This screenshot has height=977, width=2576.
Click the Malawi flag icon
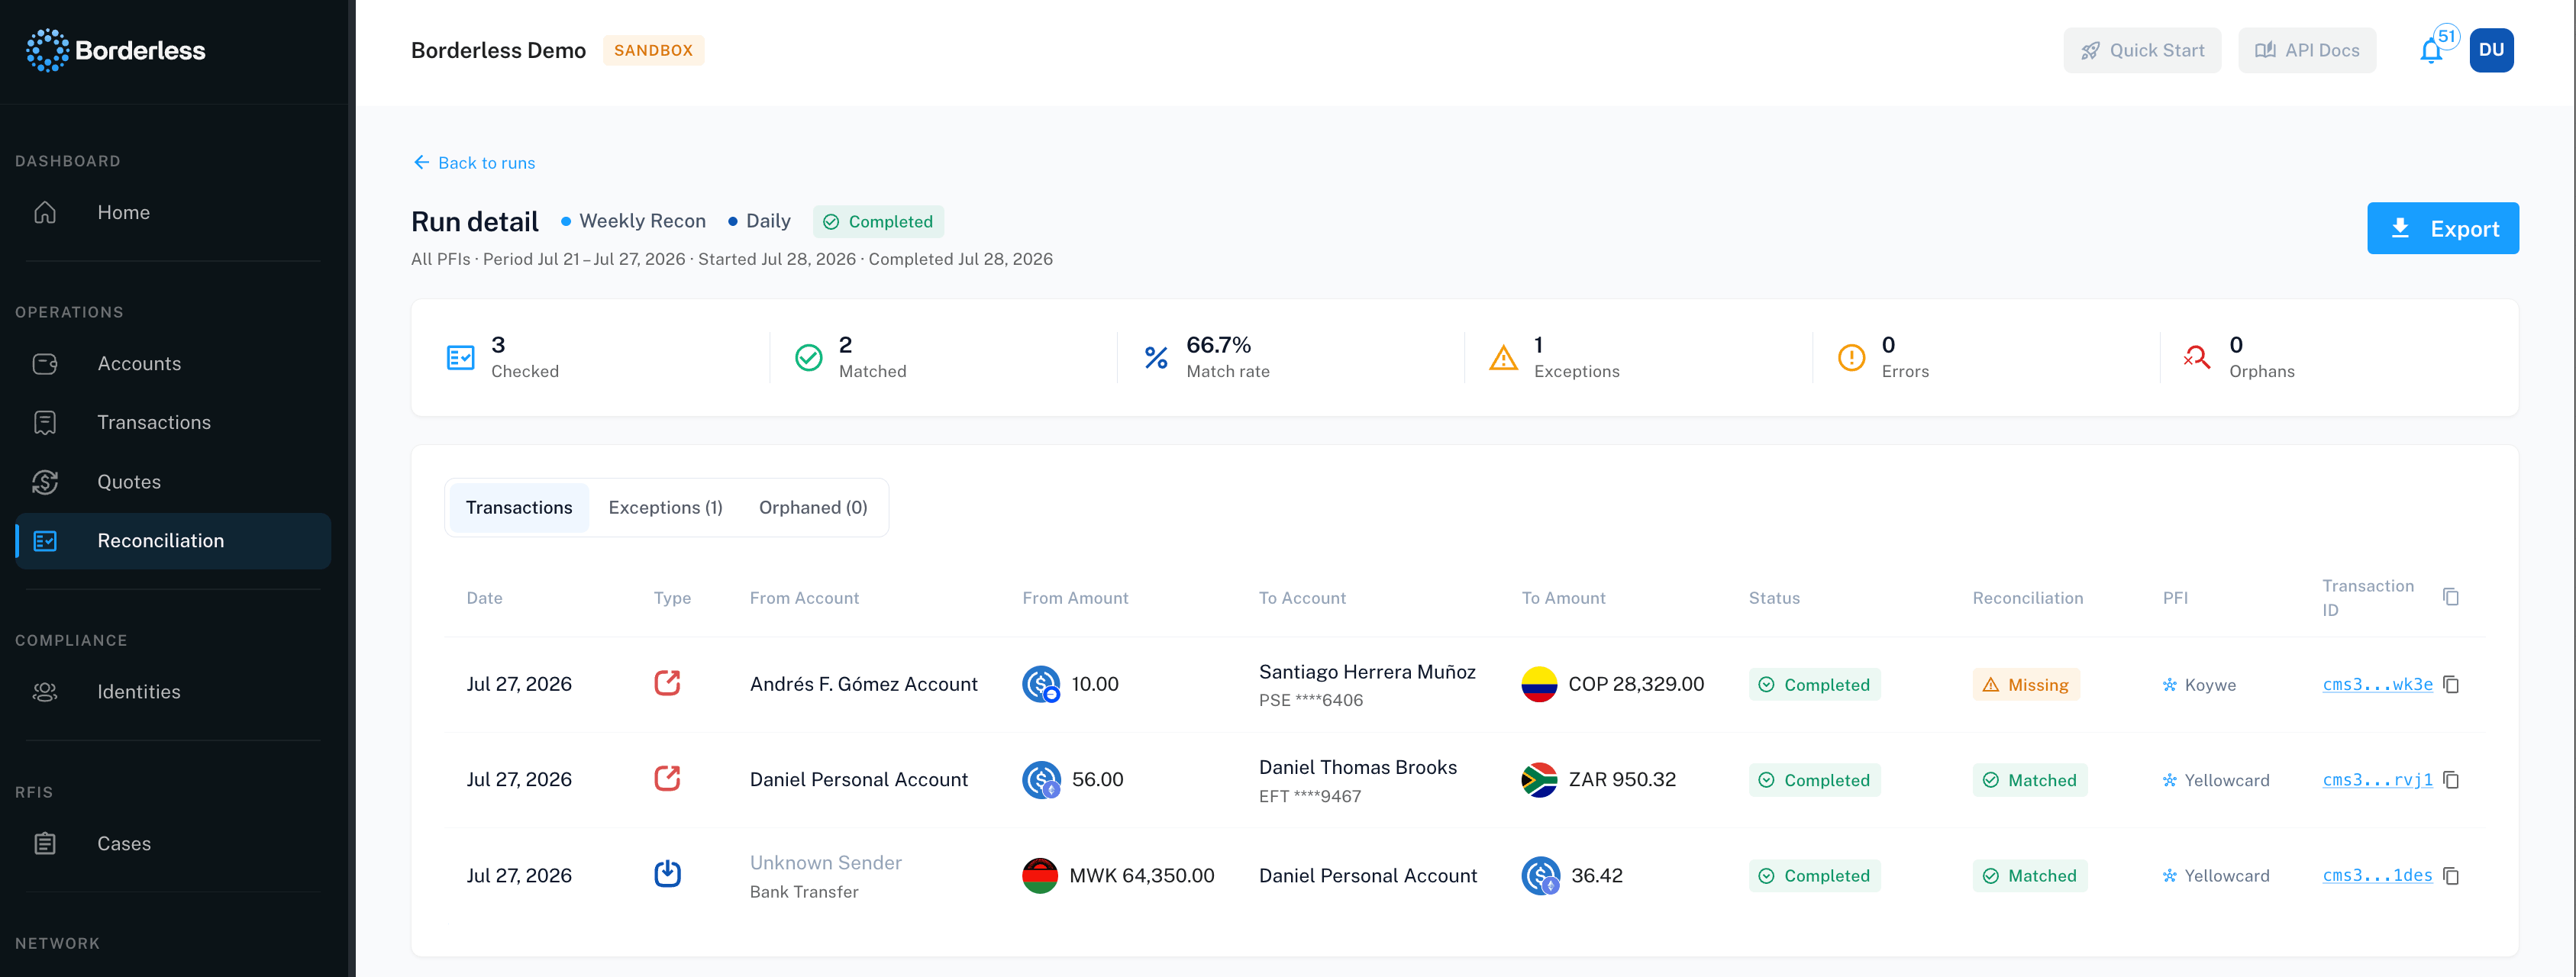tap(1040, 875)
